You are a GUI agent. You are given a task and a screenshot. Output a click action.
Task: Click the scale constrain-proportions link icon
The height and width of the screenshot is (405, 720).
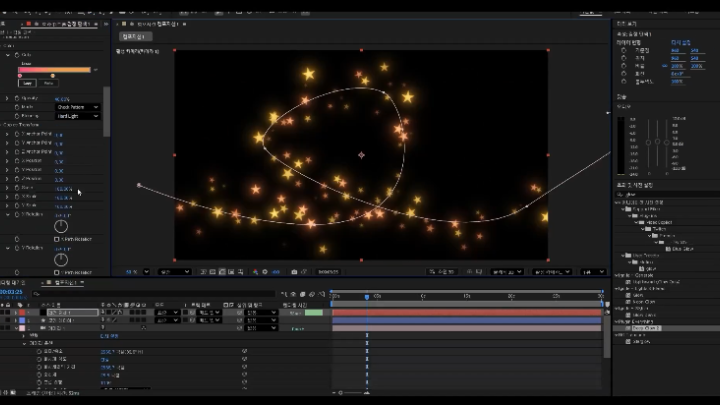(664, 66)
